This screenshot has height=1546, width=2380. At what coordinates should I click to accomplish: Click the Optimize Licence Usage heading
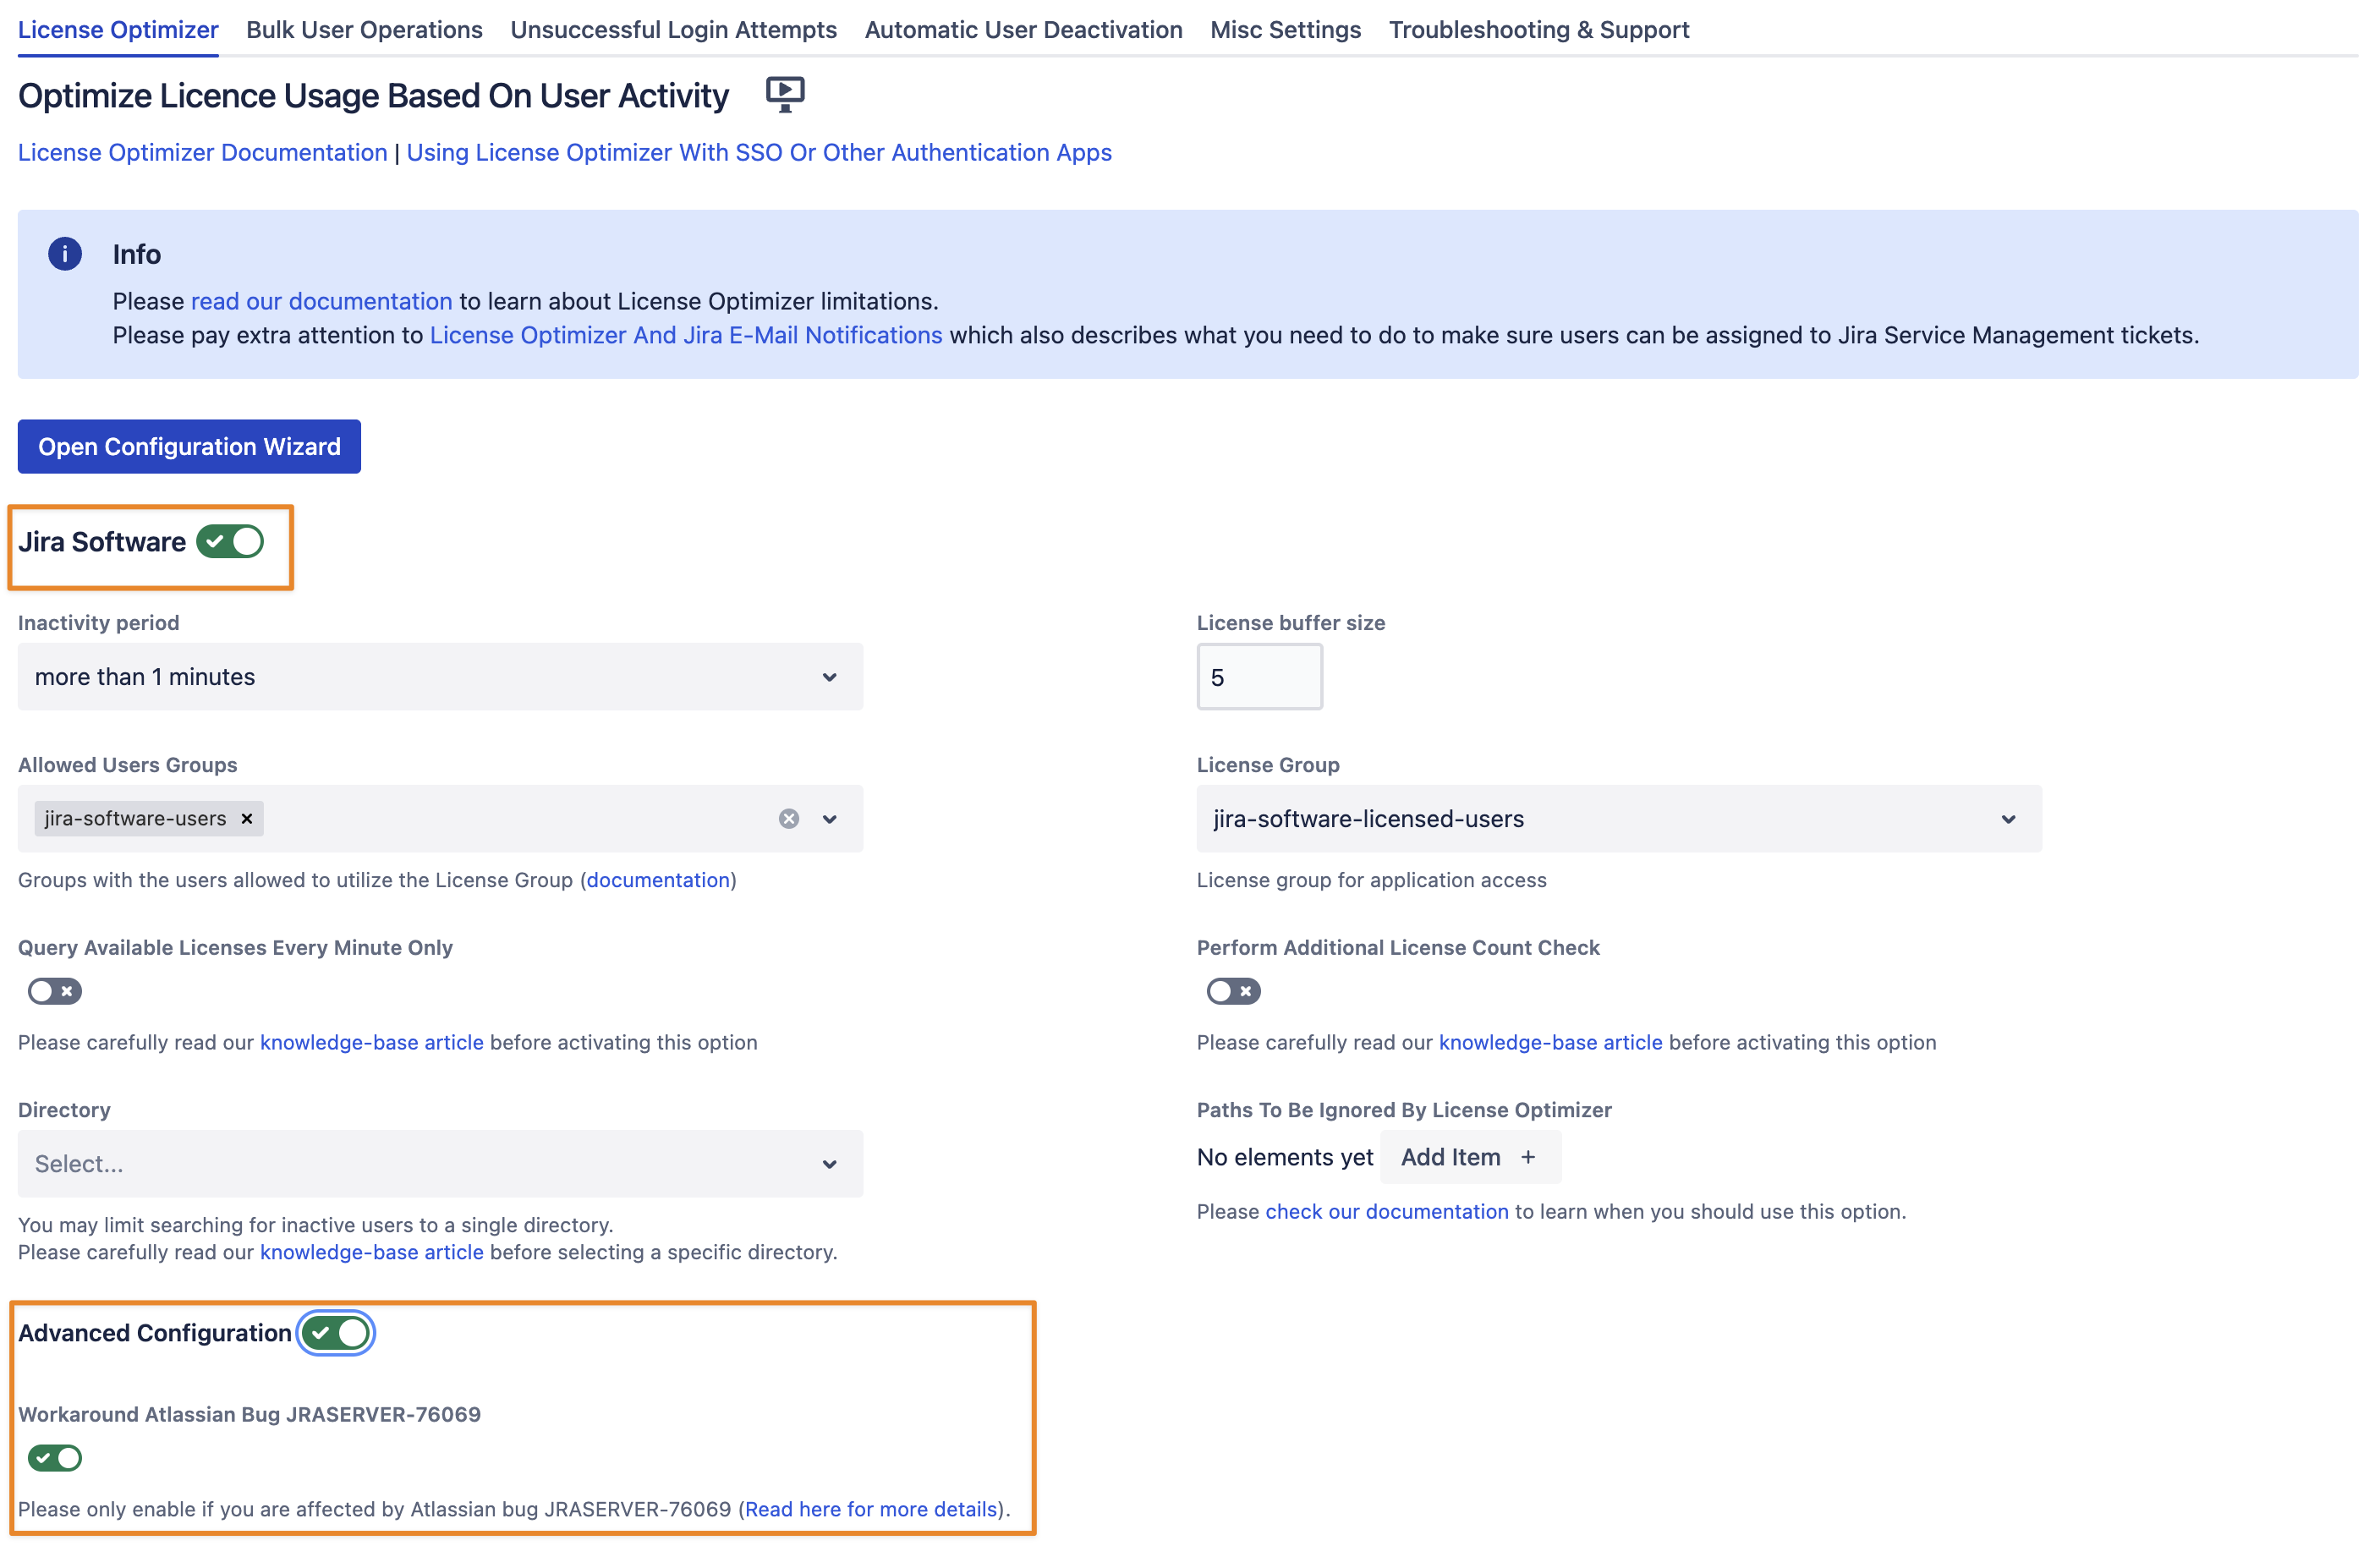coord(373,96)
